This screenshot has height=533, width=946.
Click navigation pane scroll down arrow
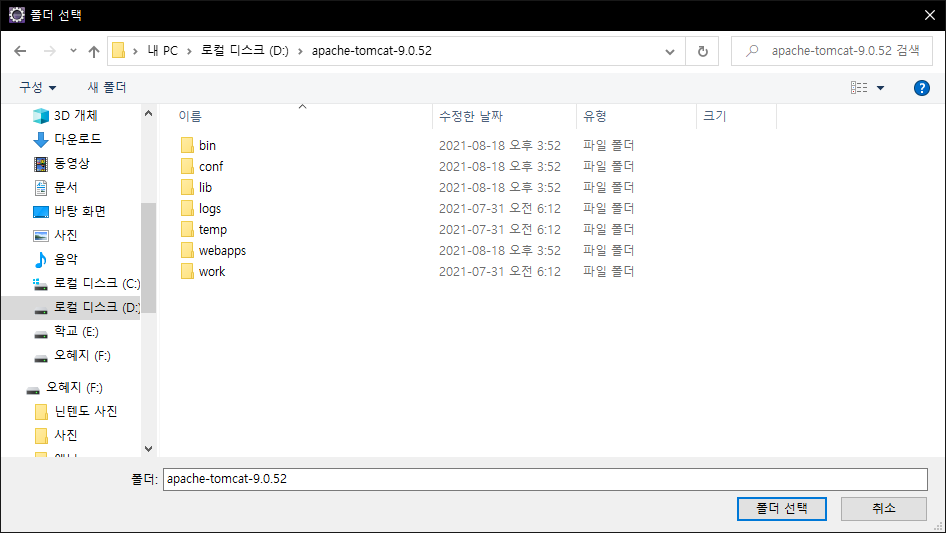[x=148, y=449]
